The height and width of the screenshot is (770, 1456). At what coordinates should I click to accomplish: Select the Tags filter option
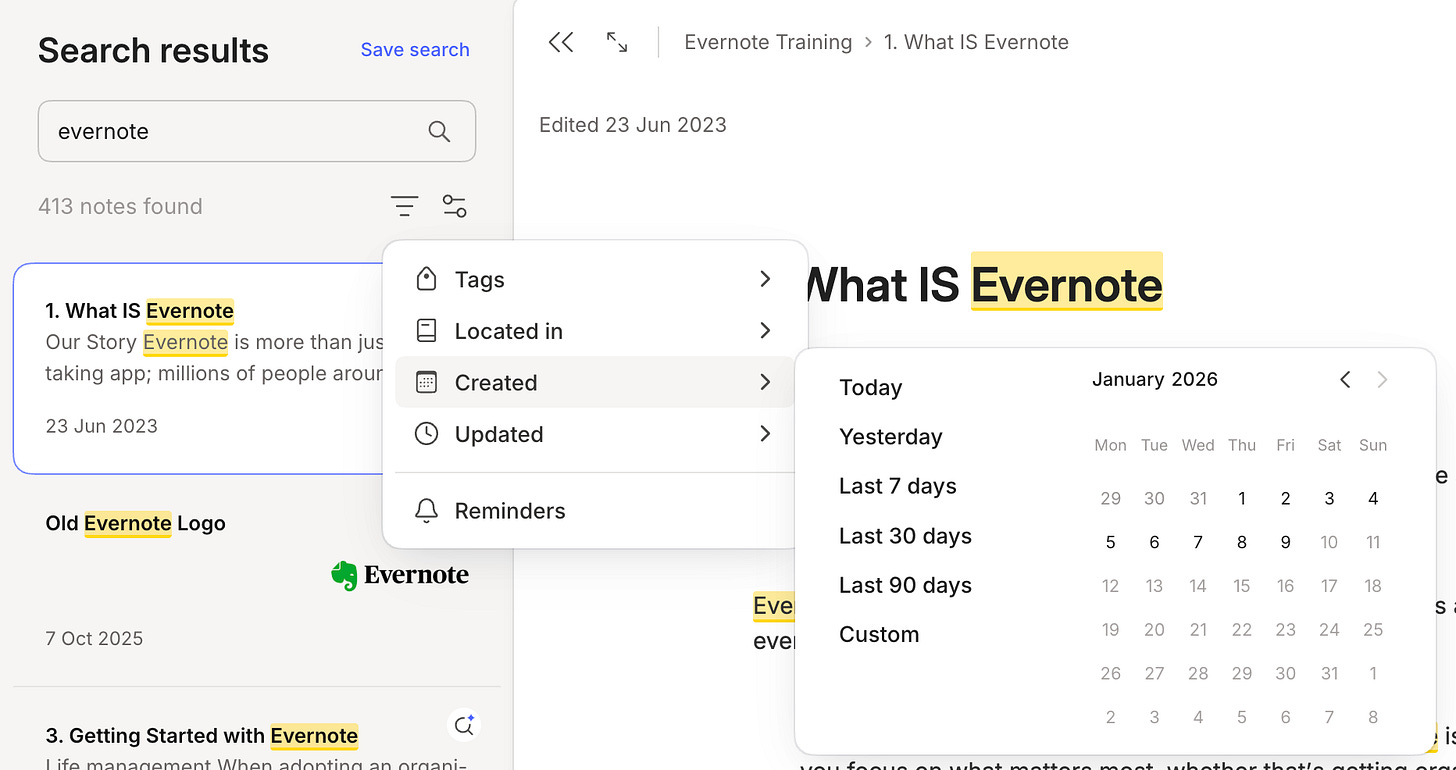pos(594,280)
